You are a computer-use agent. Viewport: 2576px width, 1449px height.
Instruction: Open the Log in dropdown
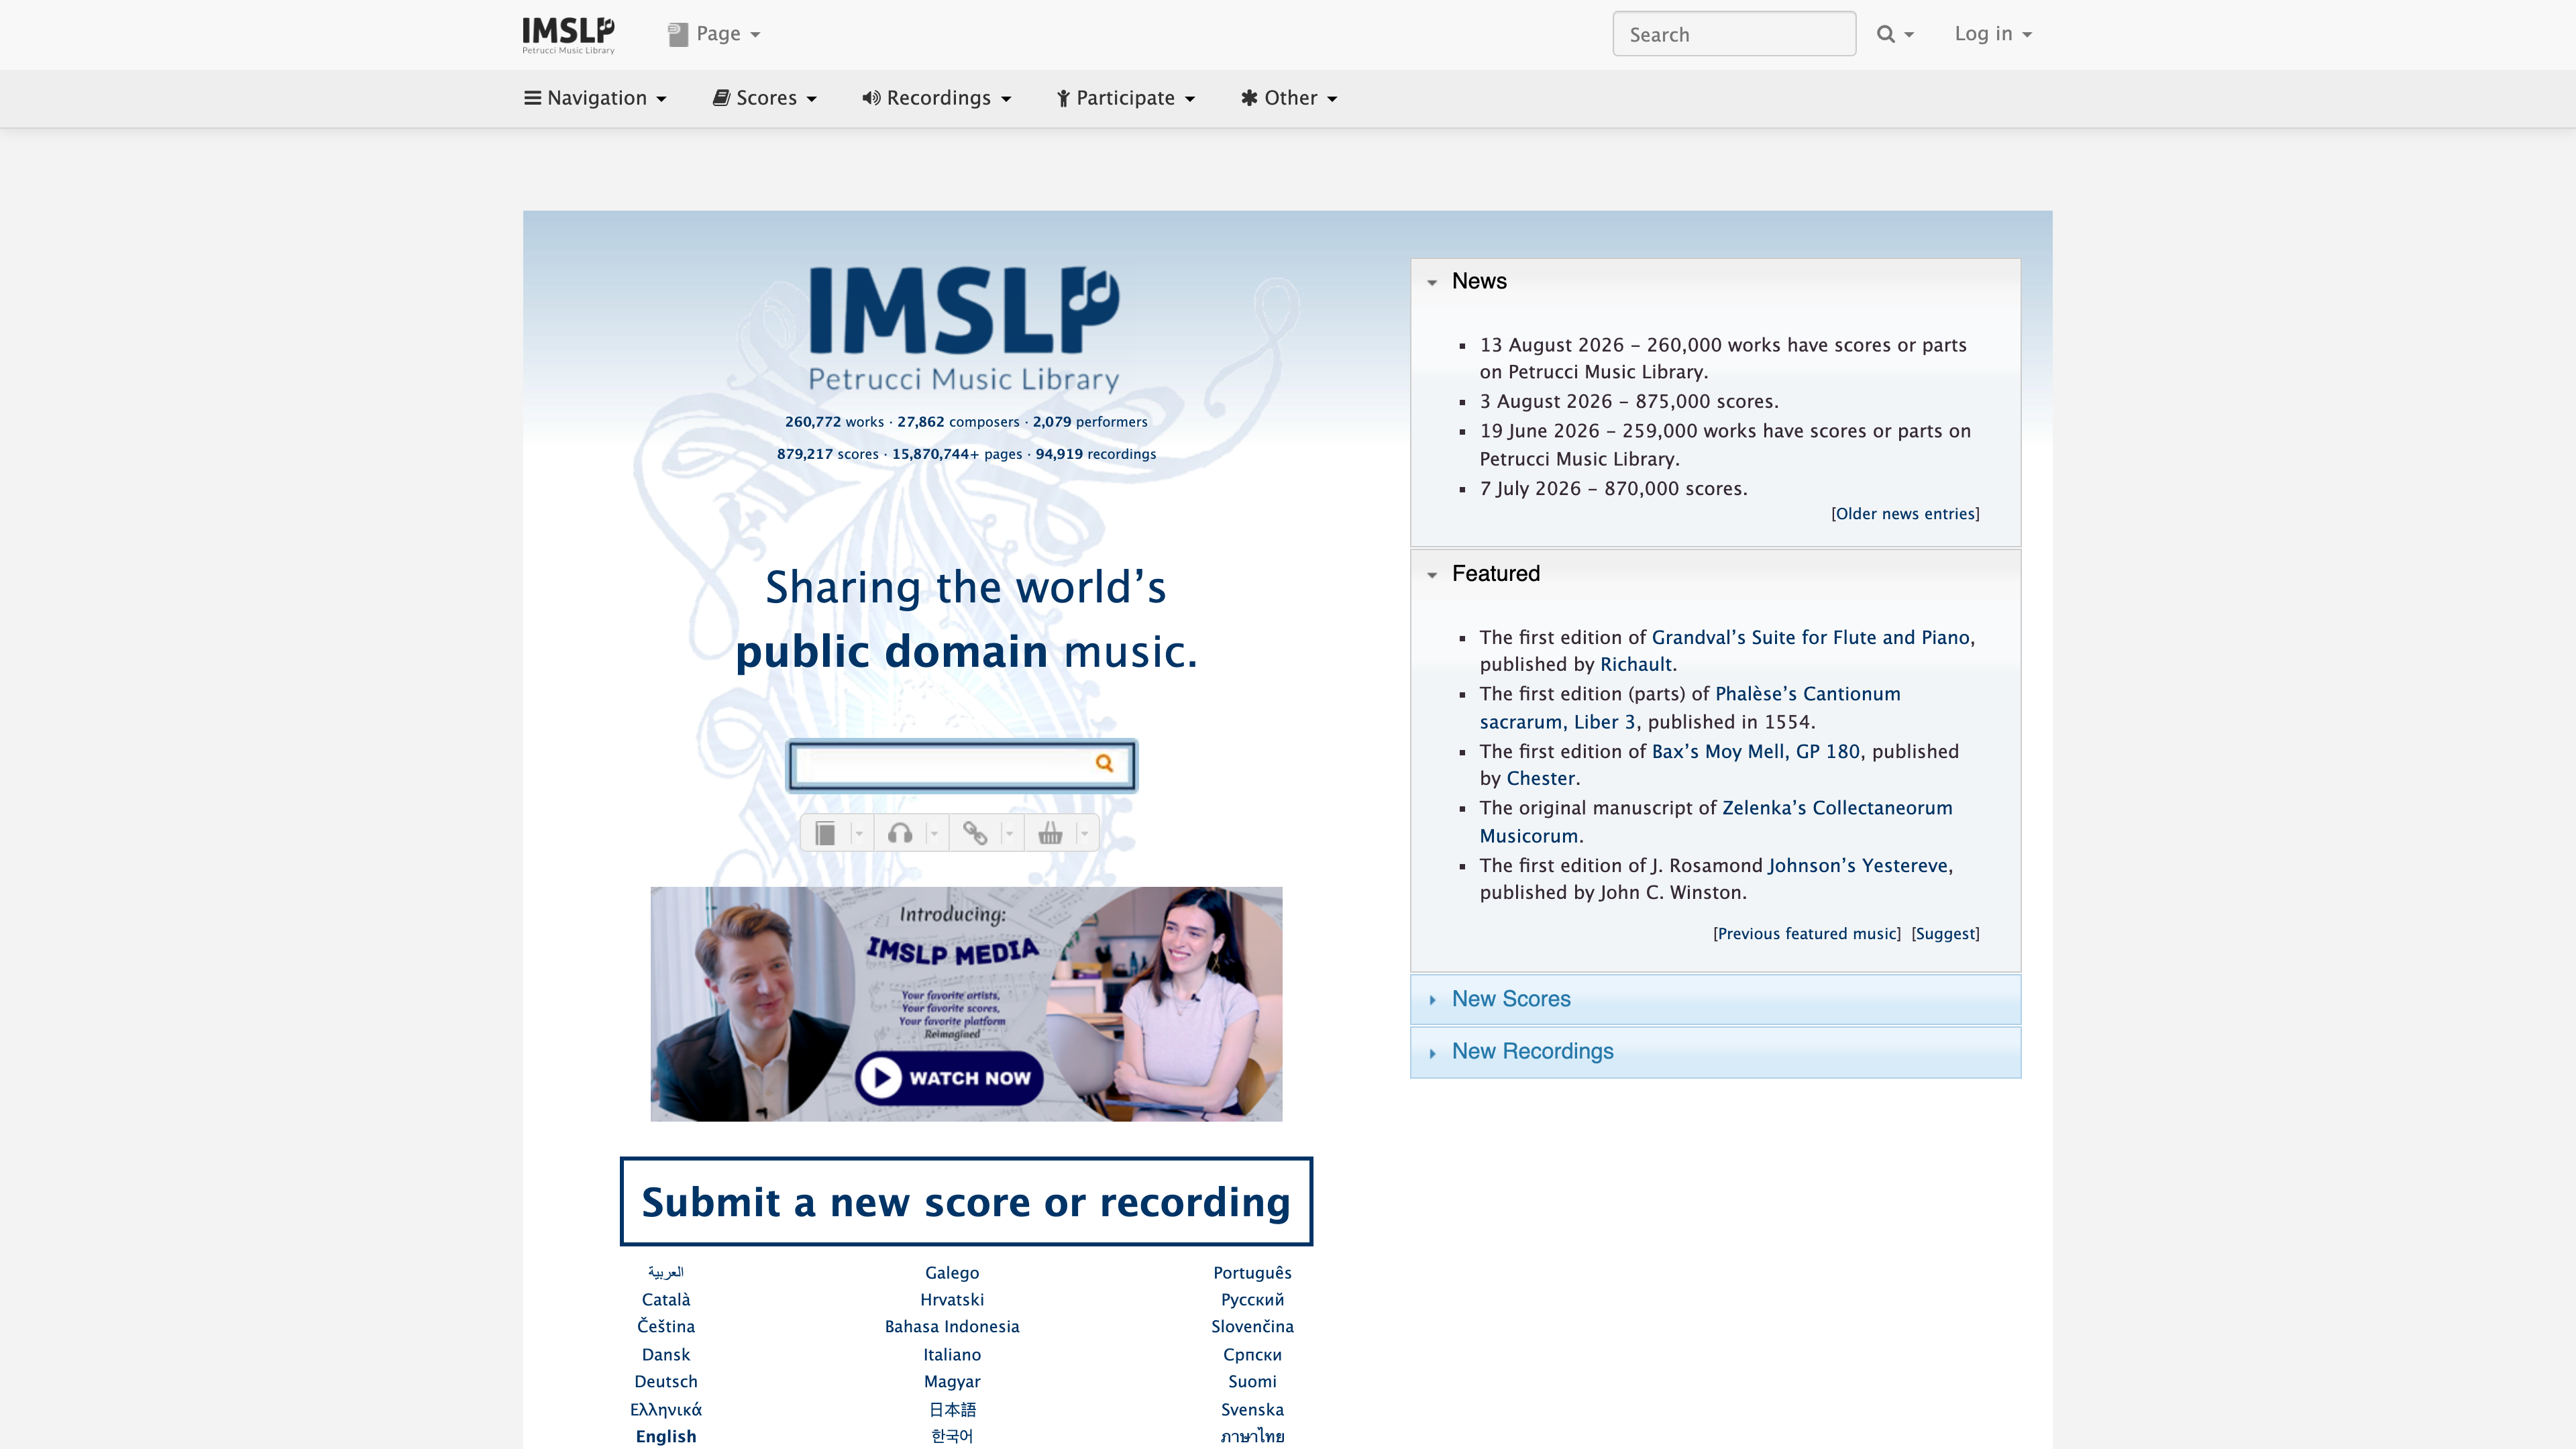point(1993,34)
